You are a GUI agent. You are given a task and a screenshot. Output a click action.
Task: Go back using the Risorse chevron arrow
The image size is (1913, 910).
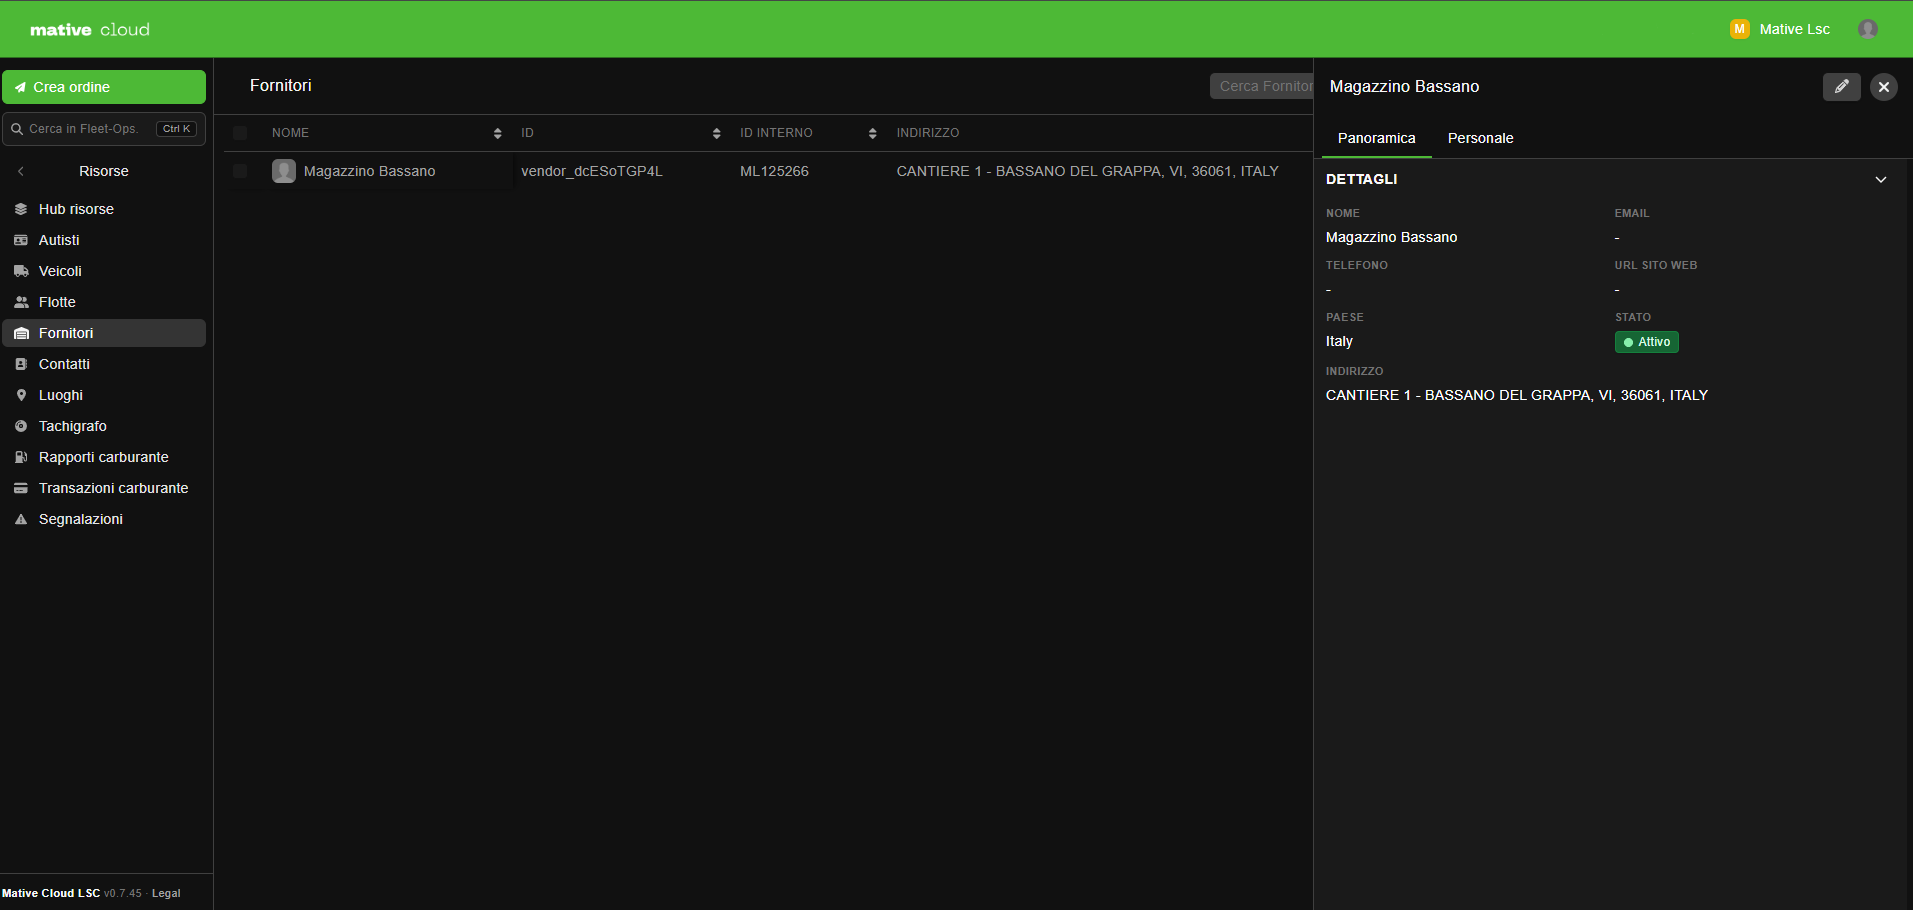pos(21,171)
